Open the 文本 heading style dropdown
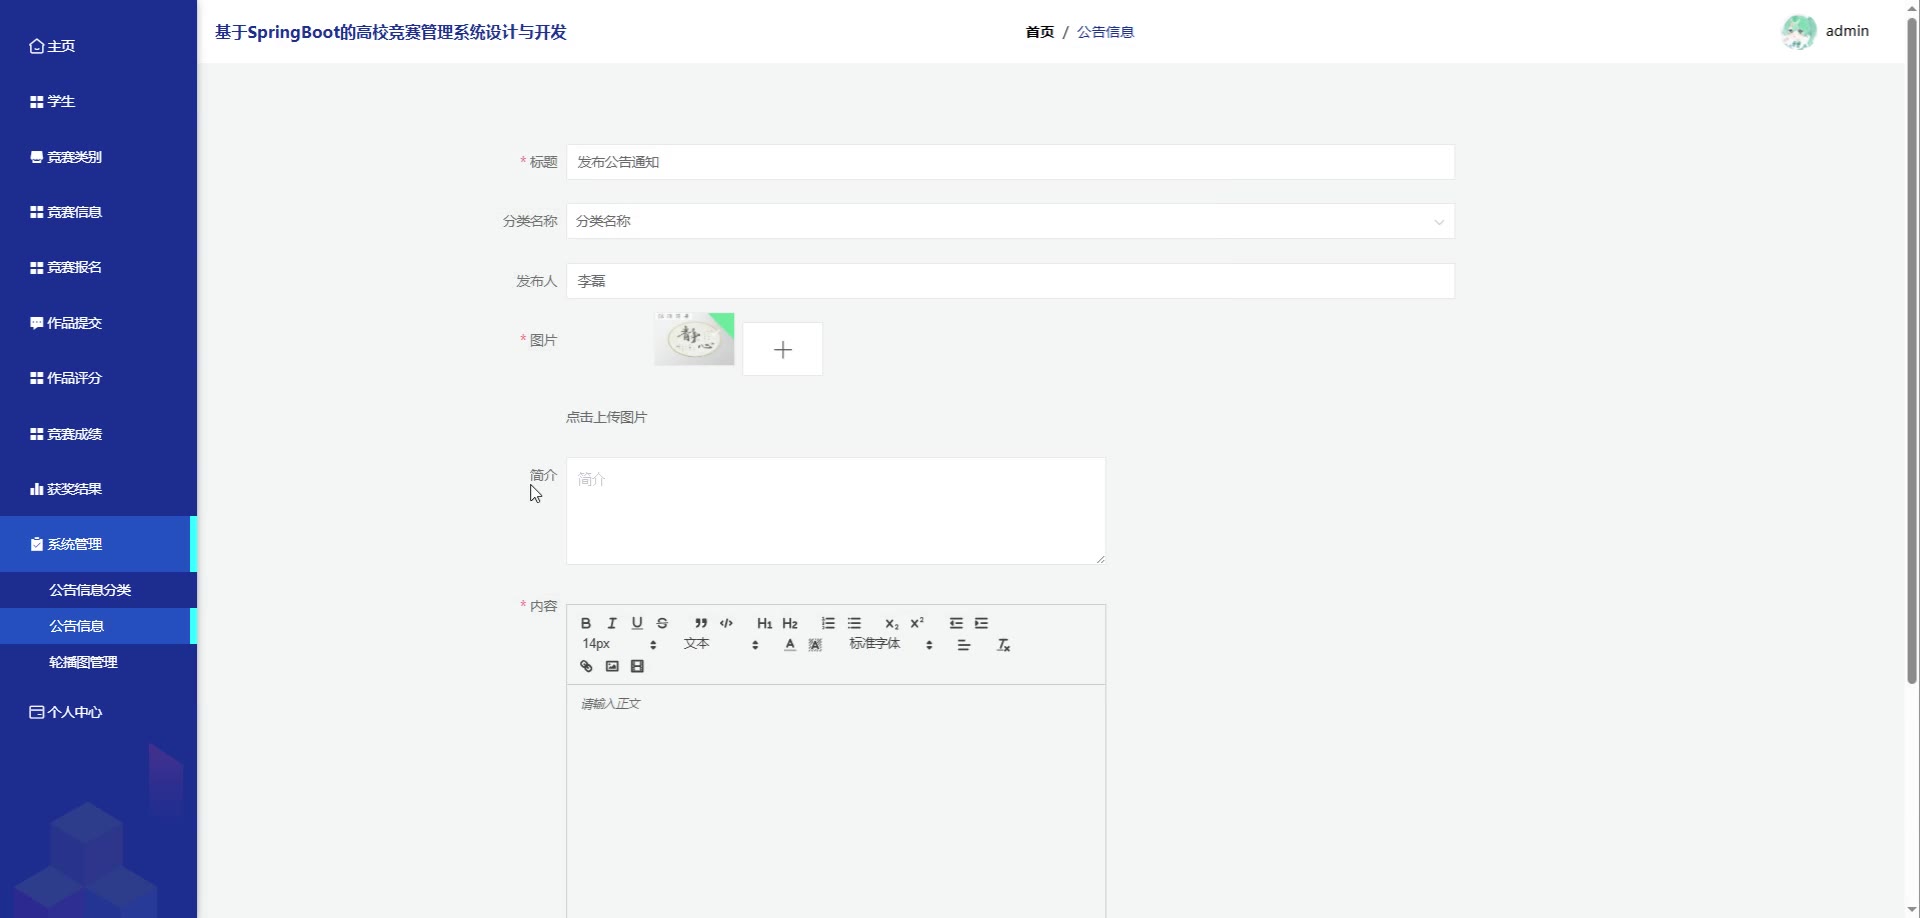The width and height of the screenshot is (1920, 918). (x=721, y=644)
